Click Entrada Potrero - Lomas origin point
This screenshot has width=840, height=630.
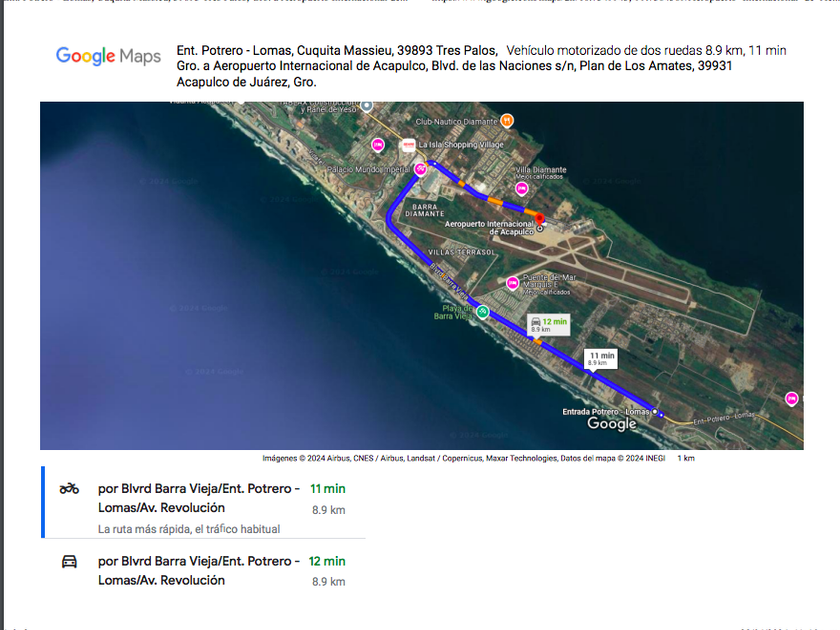(x=655, y=411)
